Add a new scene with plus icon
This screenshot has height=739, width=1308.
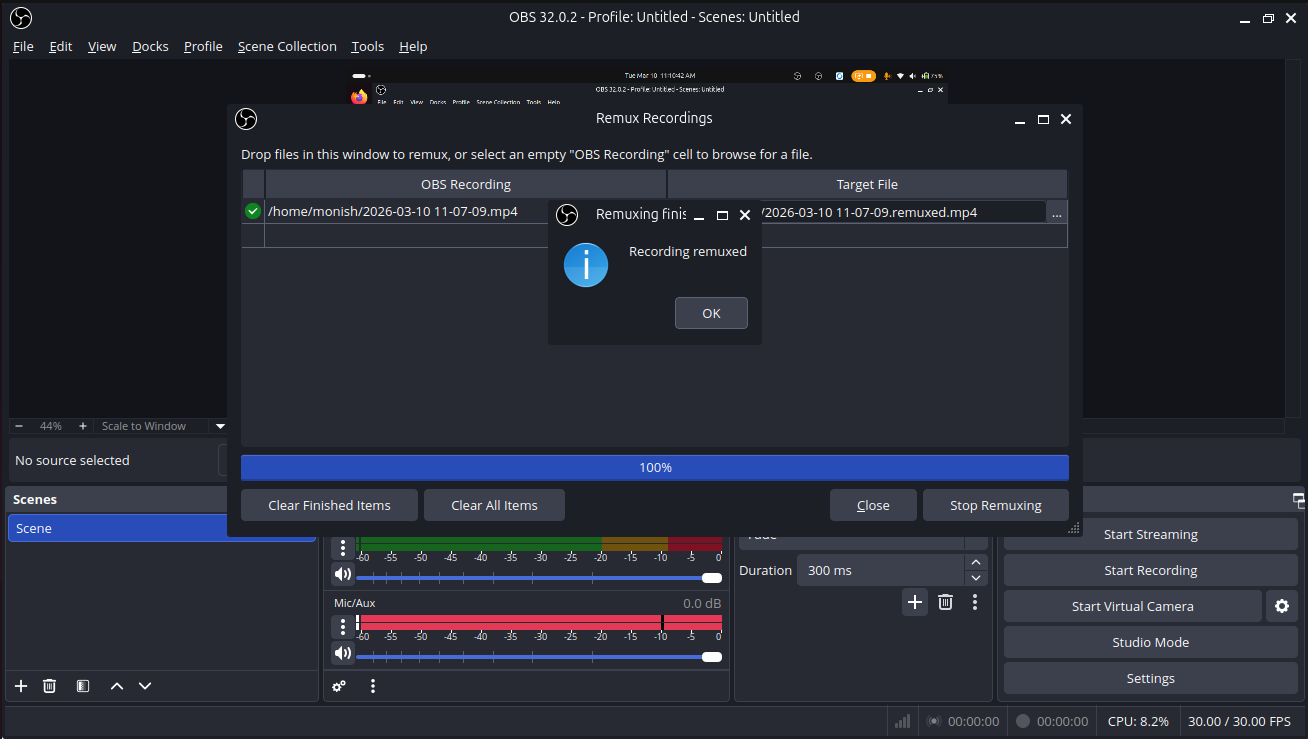click(21, 686)
